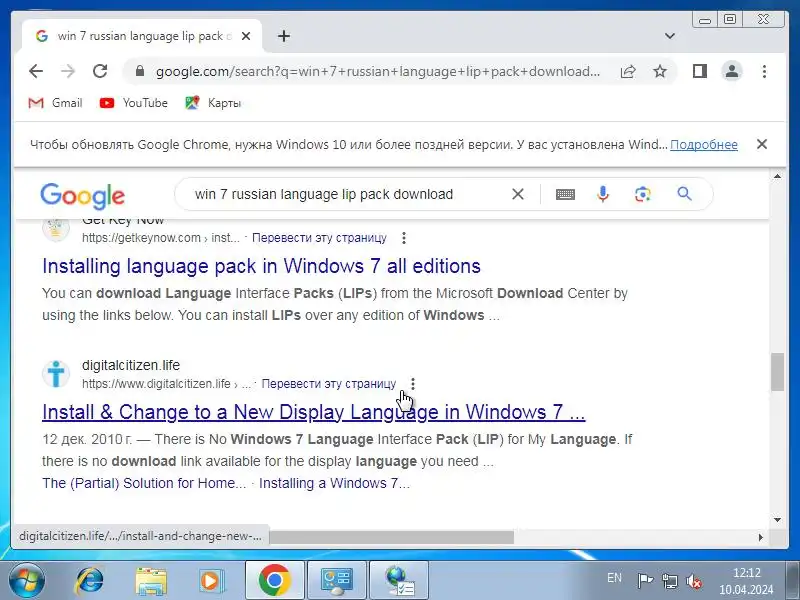Open Карты bookmark
Viewport: 800px width, 600px height.
(x=213, y=103)
